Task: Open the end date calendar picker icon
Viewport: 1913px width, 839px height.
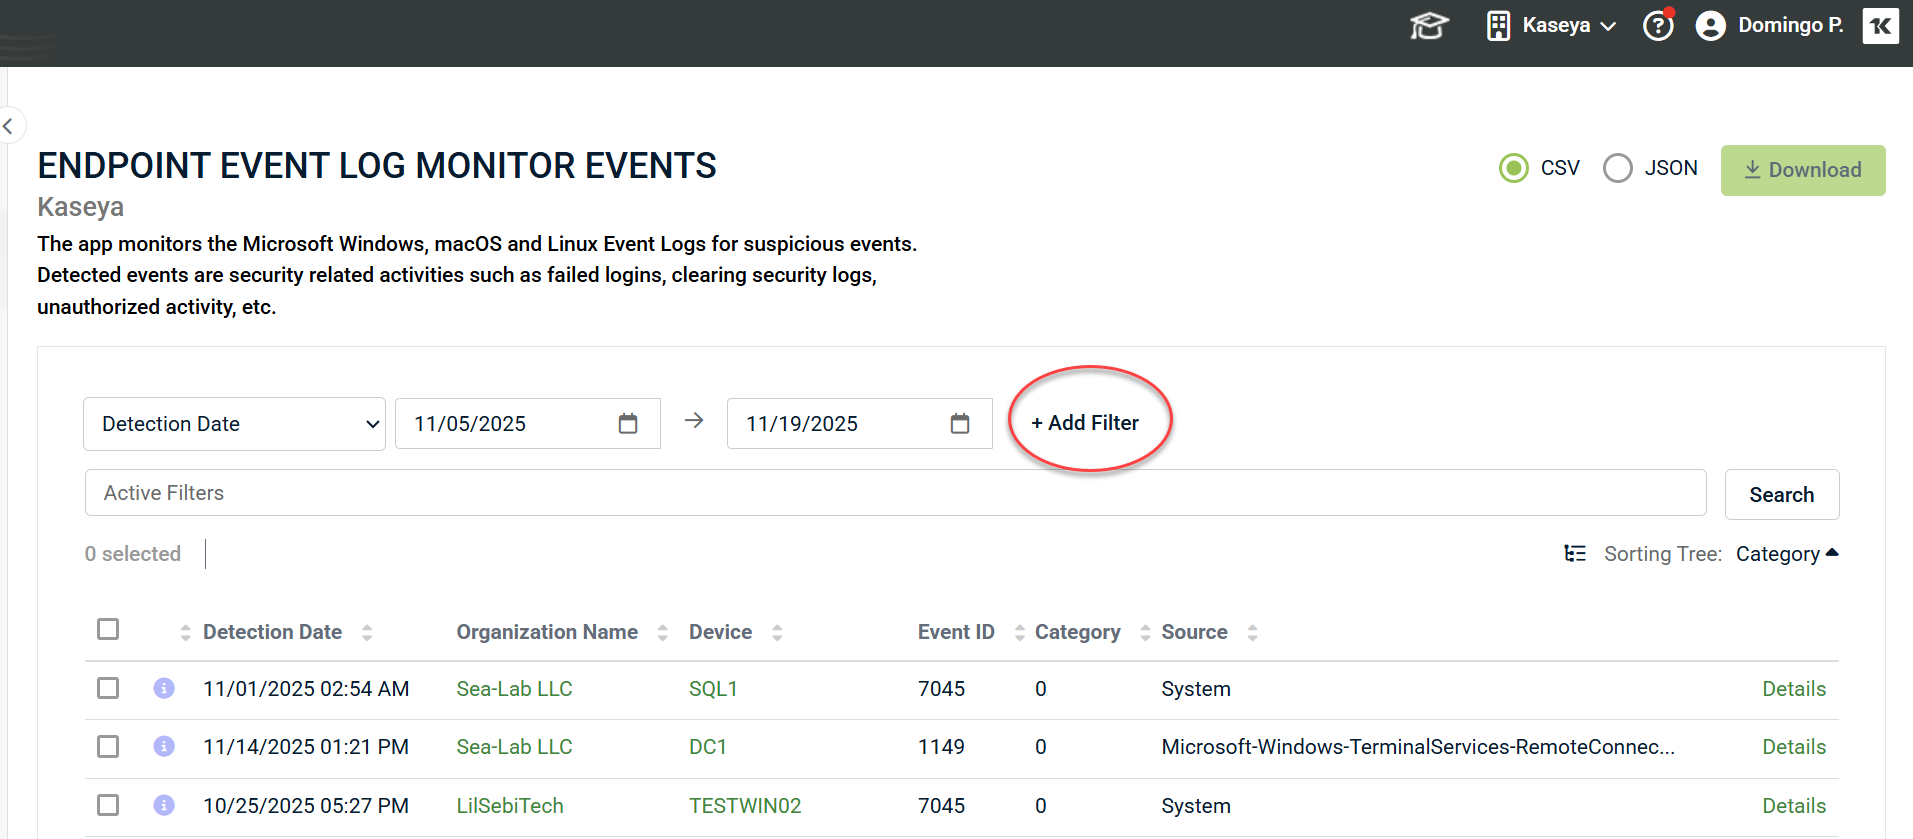Action: click(960, 424)
